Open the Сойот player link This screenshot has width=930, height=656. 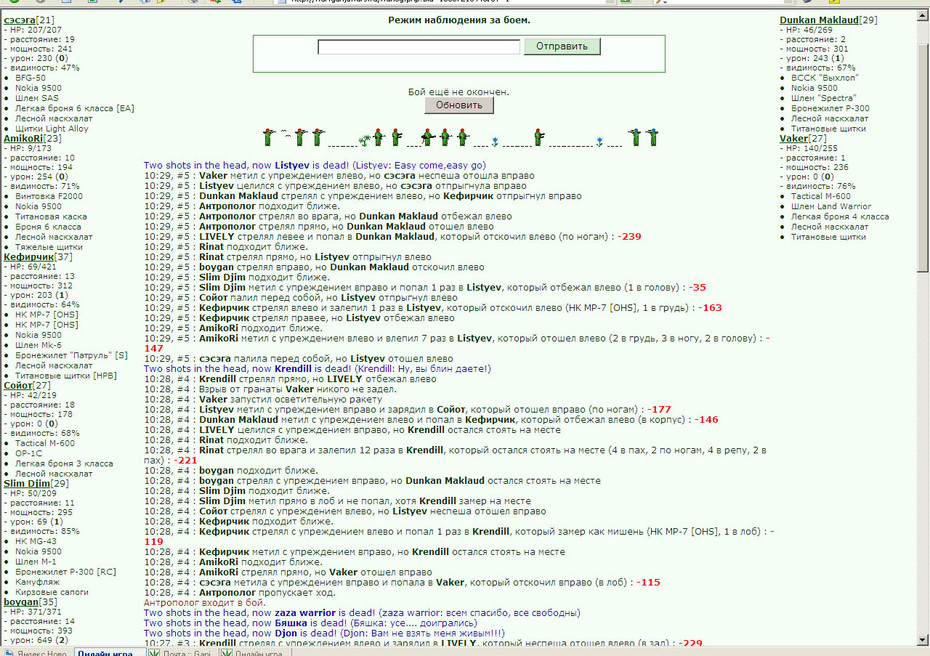tap(18, 386)
